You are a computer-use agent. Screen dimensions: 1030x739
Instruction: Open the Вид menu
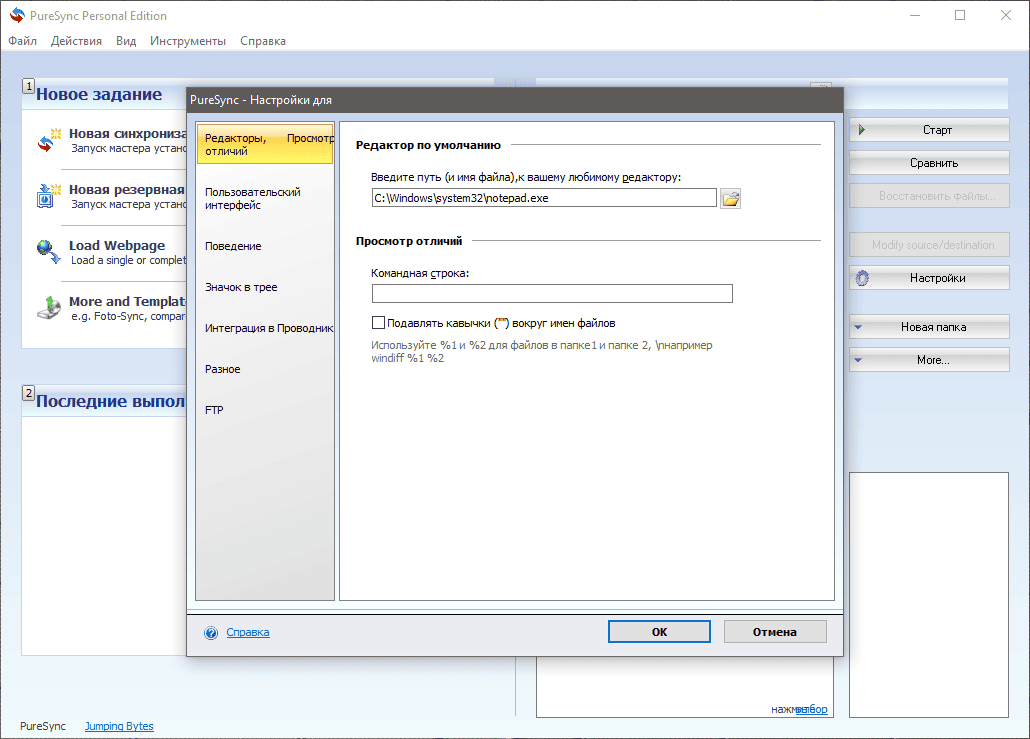click(x=126, y=41)
